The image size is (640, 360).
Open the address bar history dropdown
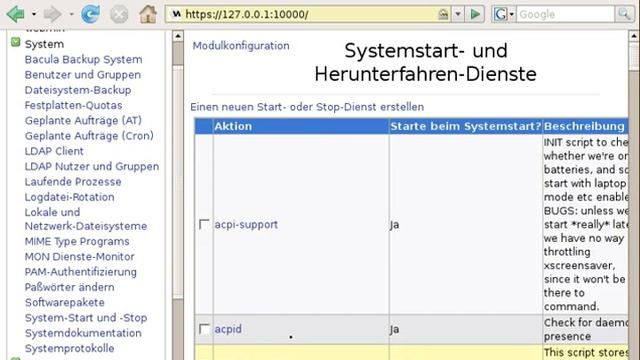point(458,14)
